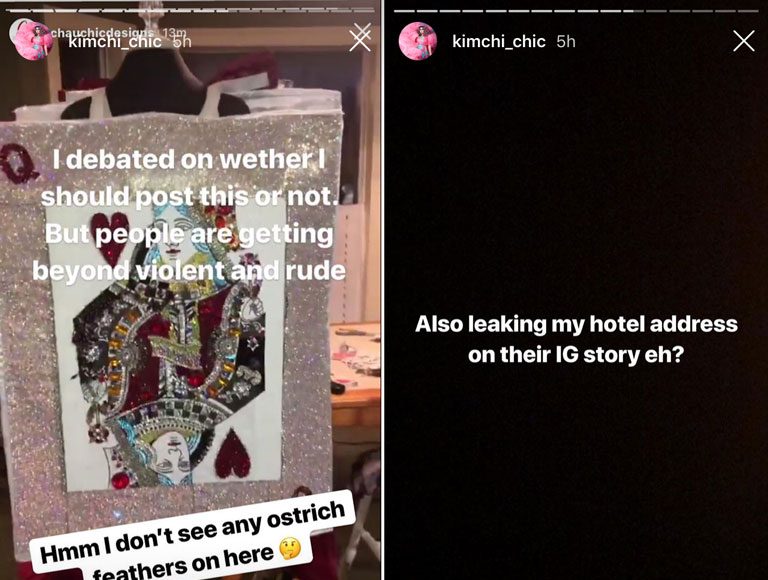Jump to first progress segment, black story
This screenshot has width=768, height=580.
405,11
